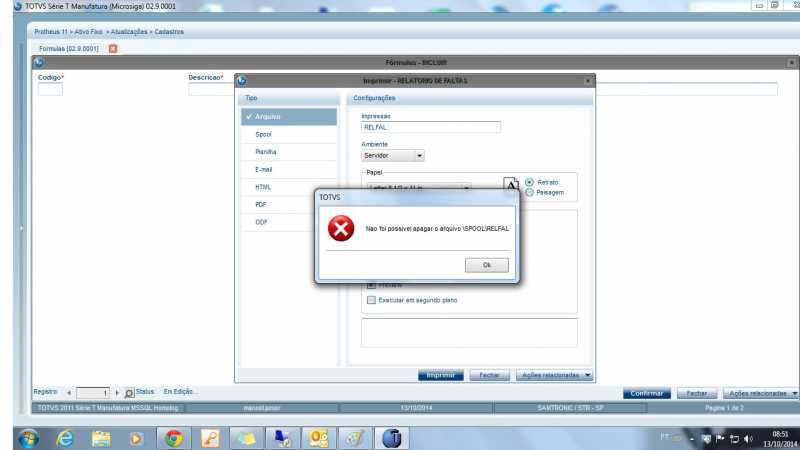Click the Codigo input field
Screen dimensions: 800x450
[50, 89]
